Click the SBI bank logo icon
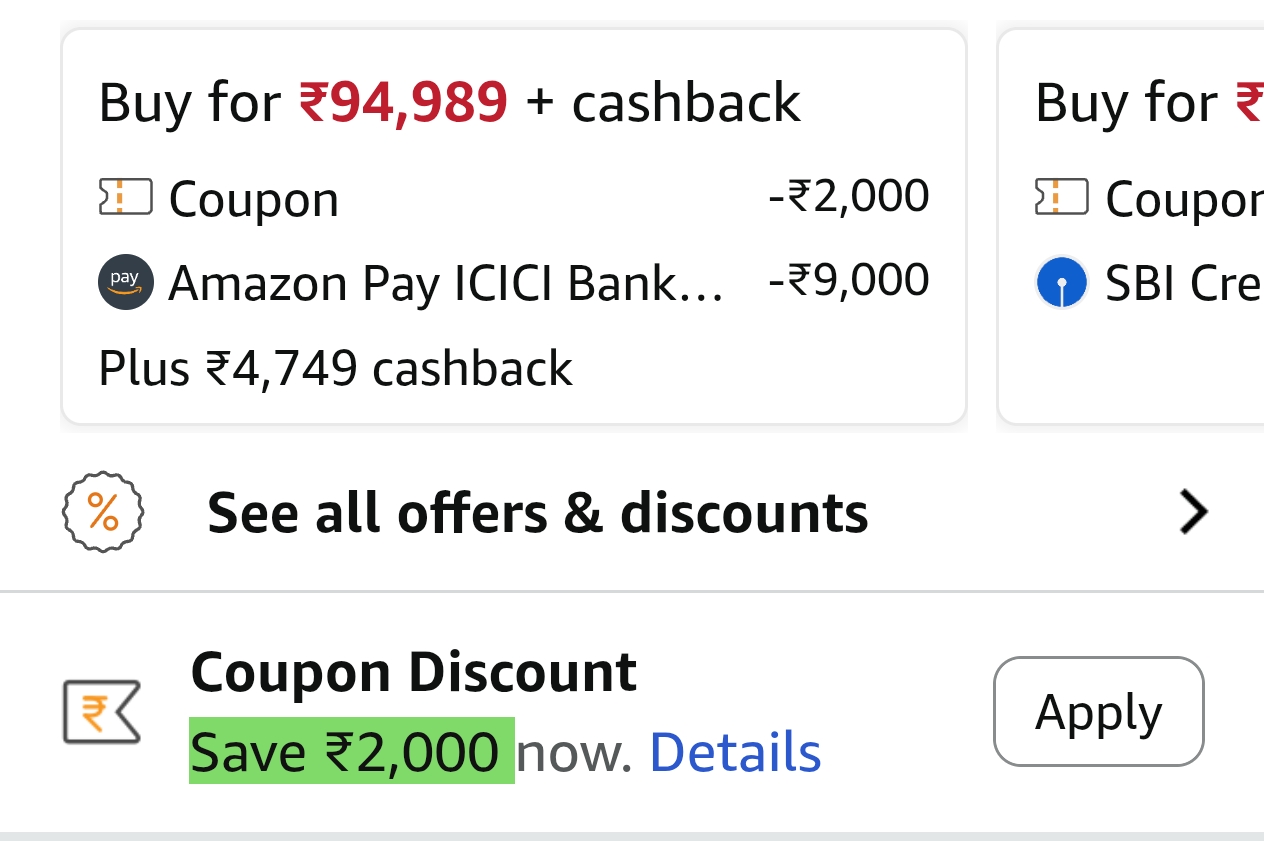Image resolution: width=1264 pixels, height=841 pixels. coord(1061,283)
